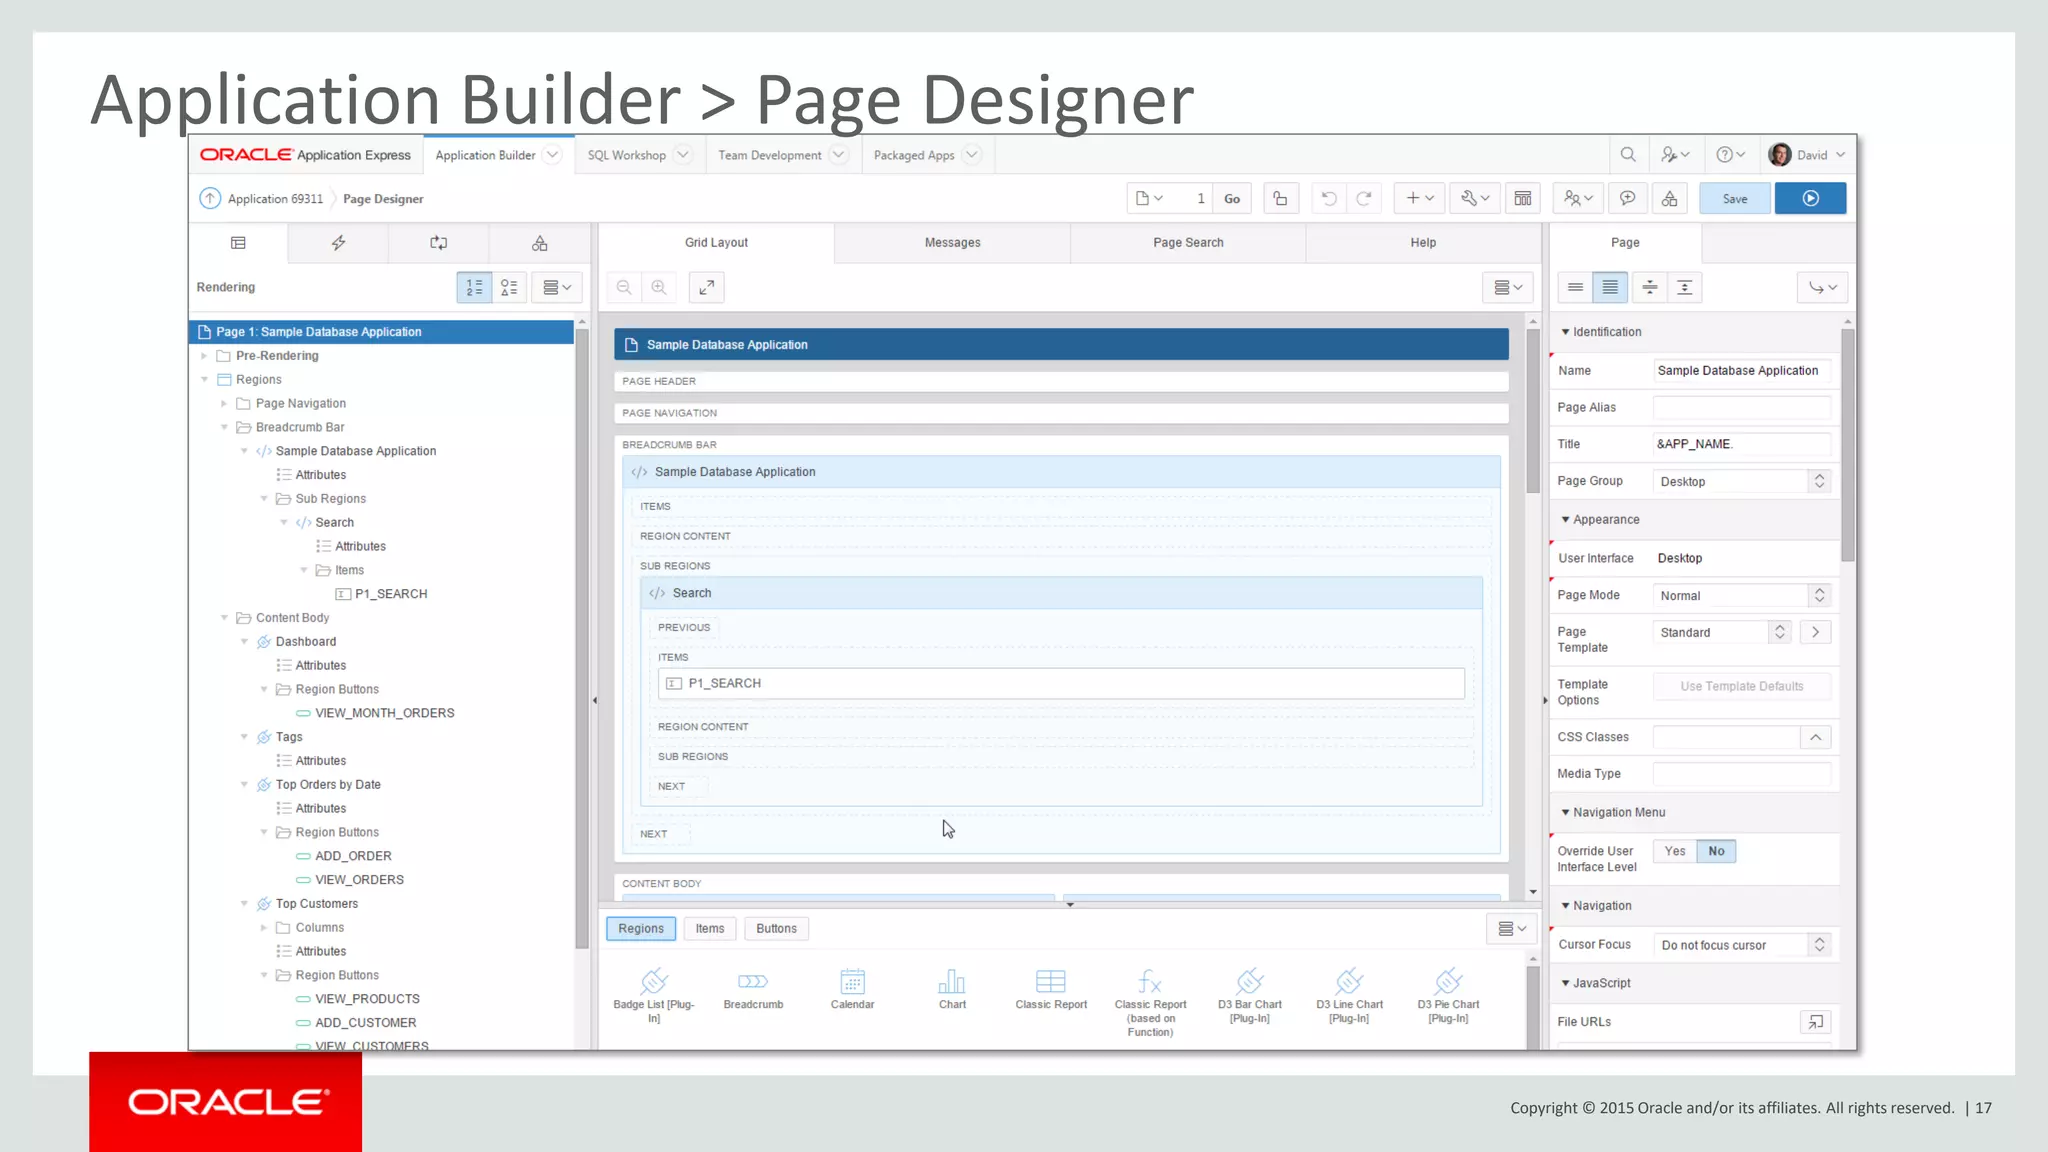
Task: Open the Team Development people menu
Action: [1578, 198]
